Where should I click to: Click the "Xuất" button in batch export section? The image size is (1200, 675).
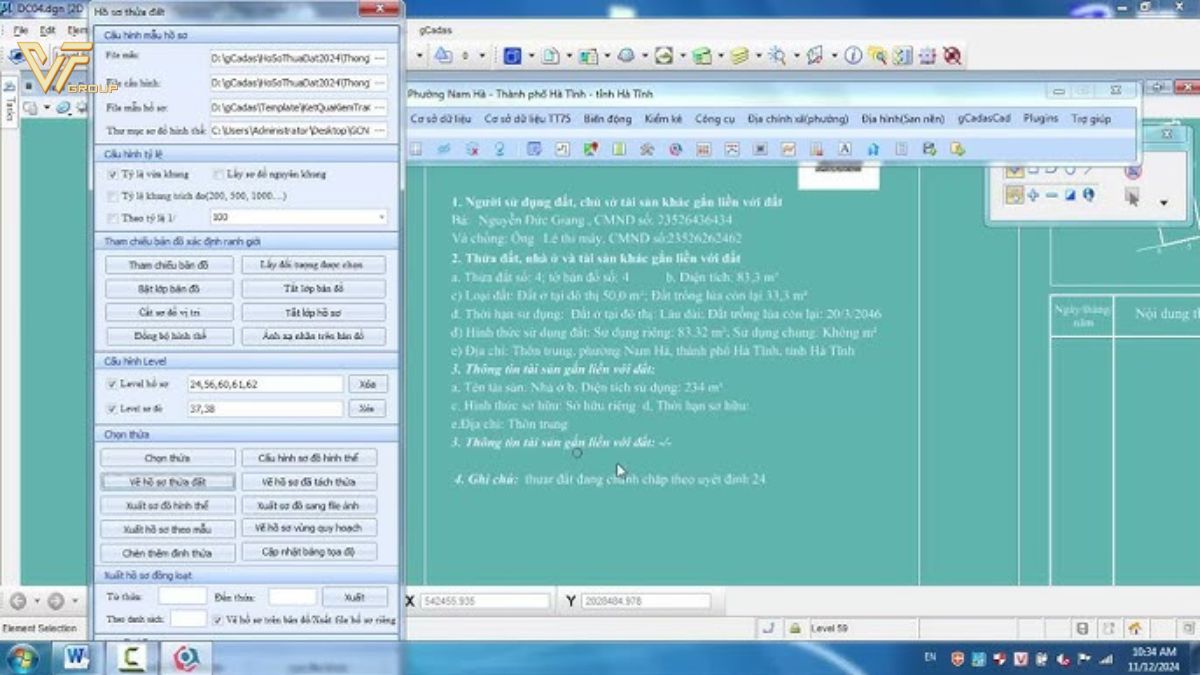(x=354, y=597)
